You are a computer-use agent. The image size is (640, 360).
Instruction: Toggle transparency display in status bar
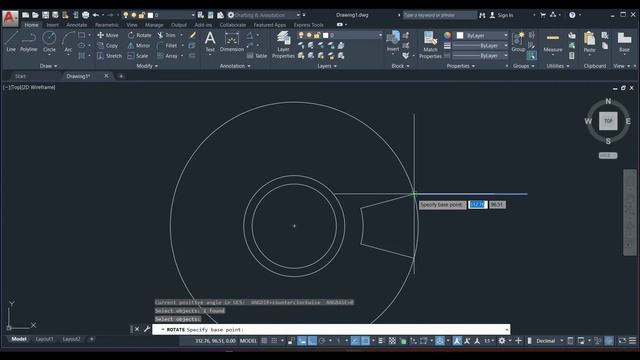[392, 341]
